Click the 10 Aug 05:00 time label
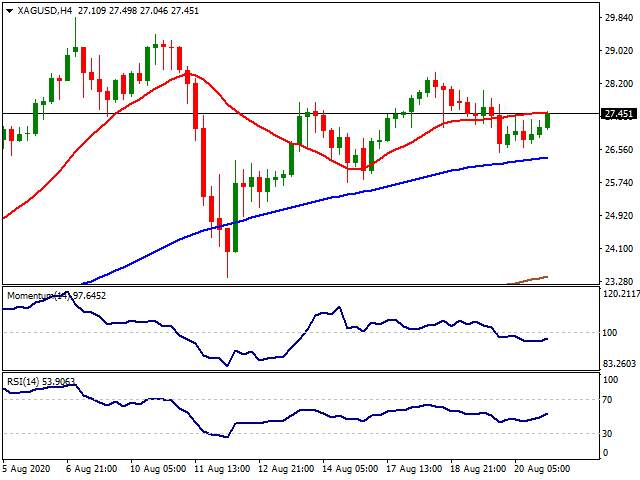This screenshot has height=480, width=640. [158, 469]
